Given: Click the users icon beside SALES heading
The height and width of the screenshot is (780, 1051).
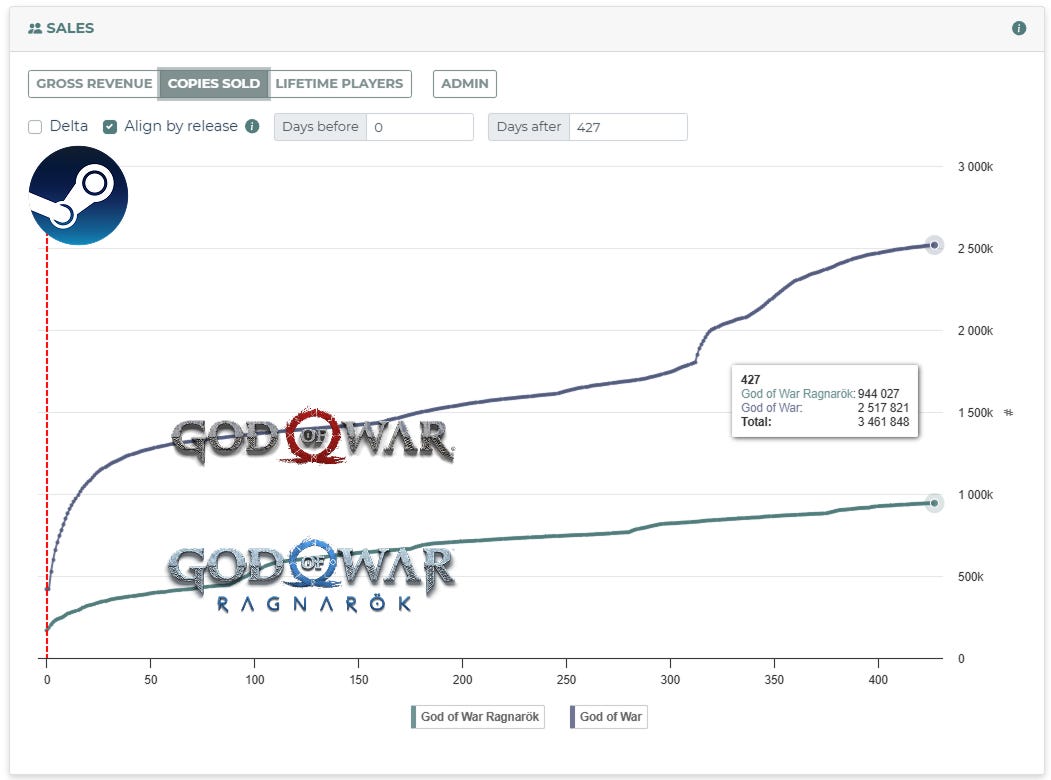Looking at the screenshot, I should [x=33, y=28].
